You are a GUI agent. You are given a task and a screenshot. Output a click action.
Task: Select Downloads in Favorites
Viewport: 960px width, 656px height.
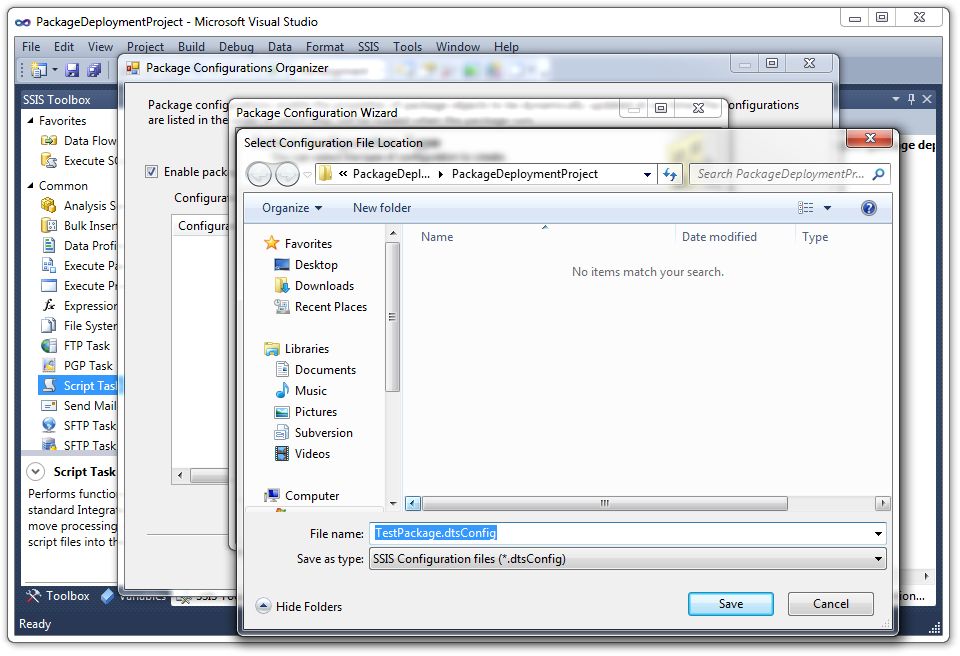point(313,285)
